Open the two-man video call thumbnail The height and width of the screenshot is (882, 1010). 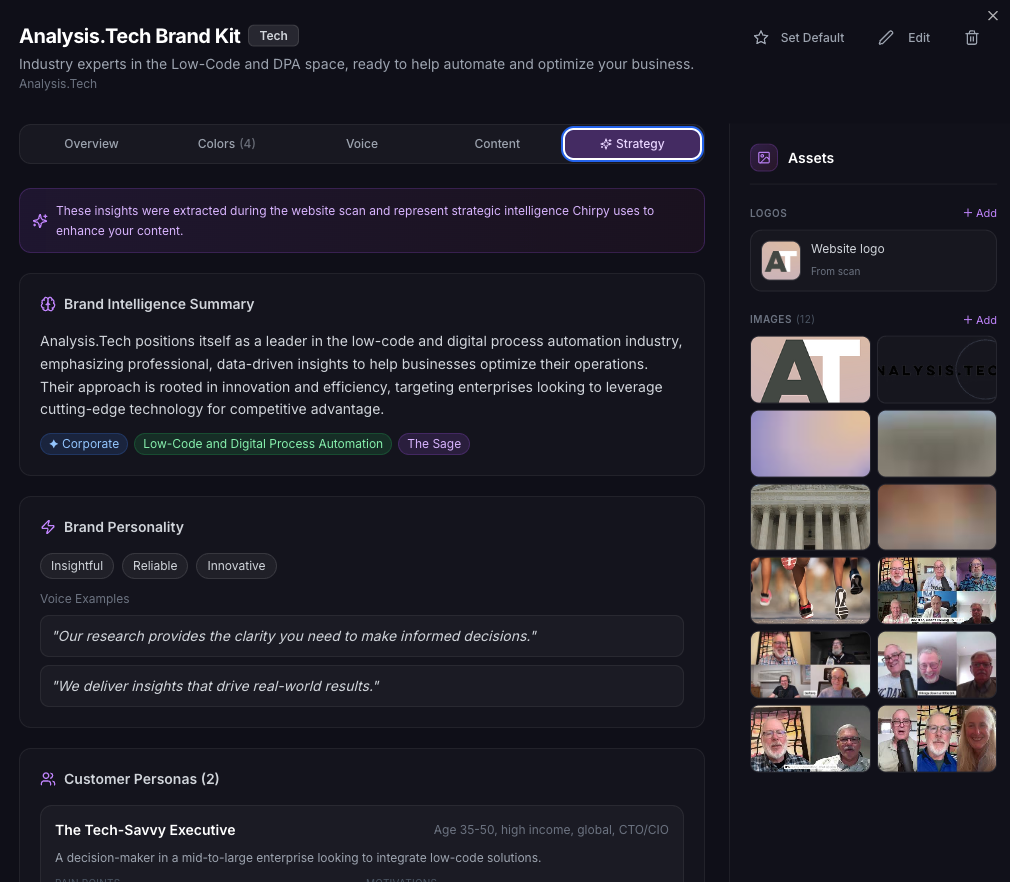pyautogui.click(x=810, y=739)
